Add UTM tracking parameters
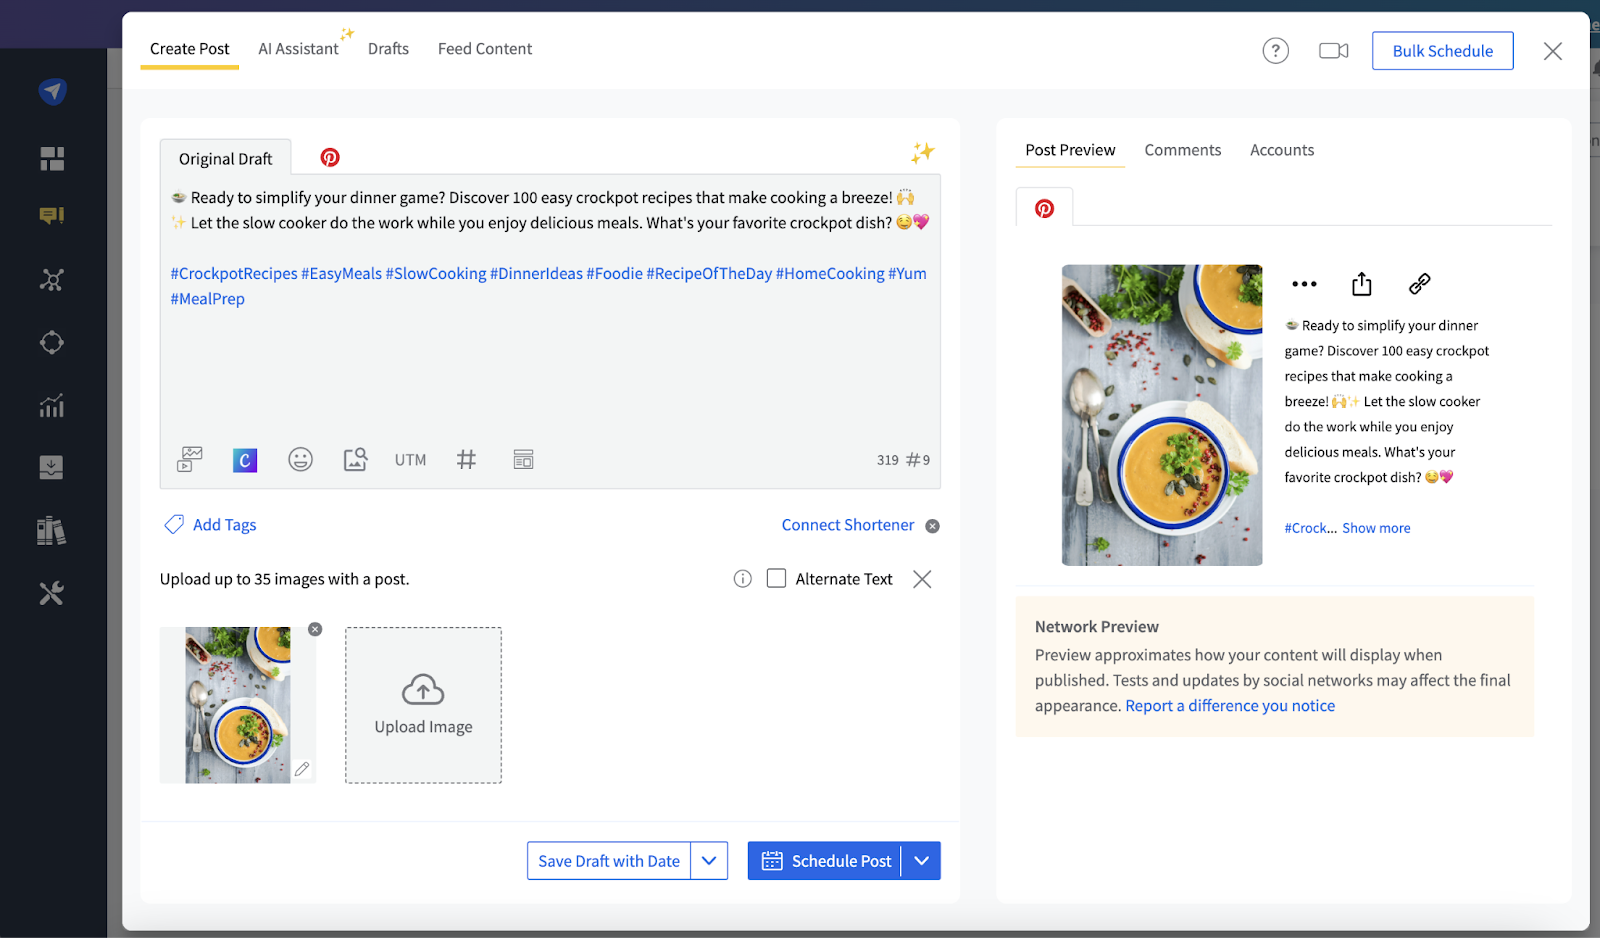This screenshot has height=938, width=1600. 410,459
